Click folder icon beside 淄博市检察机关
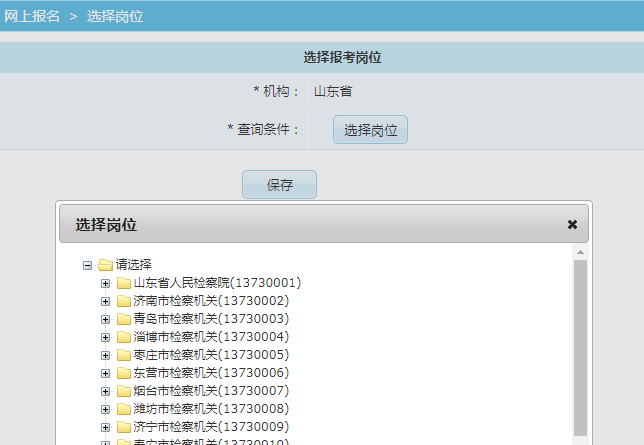Screen dimensions: 644x445 [x=124, y=337]
